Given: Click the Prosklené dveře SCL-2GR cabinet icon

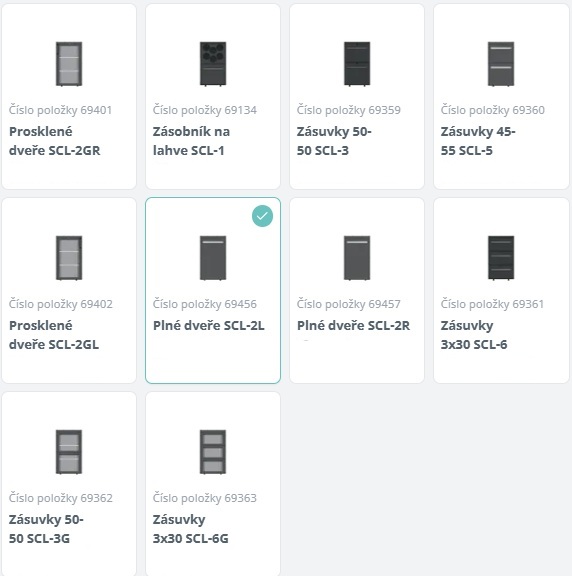Looking at the screenshot, I should pyautogui.click(x=69, y=64).
